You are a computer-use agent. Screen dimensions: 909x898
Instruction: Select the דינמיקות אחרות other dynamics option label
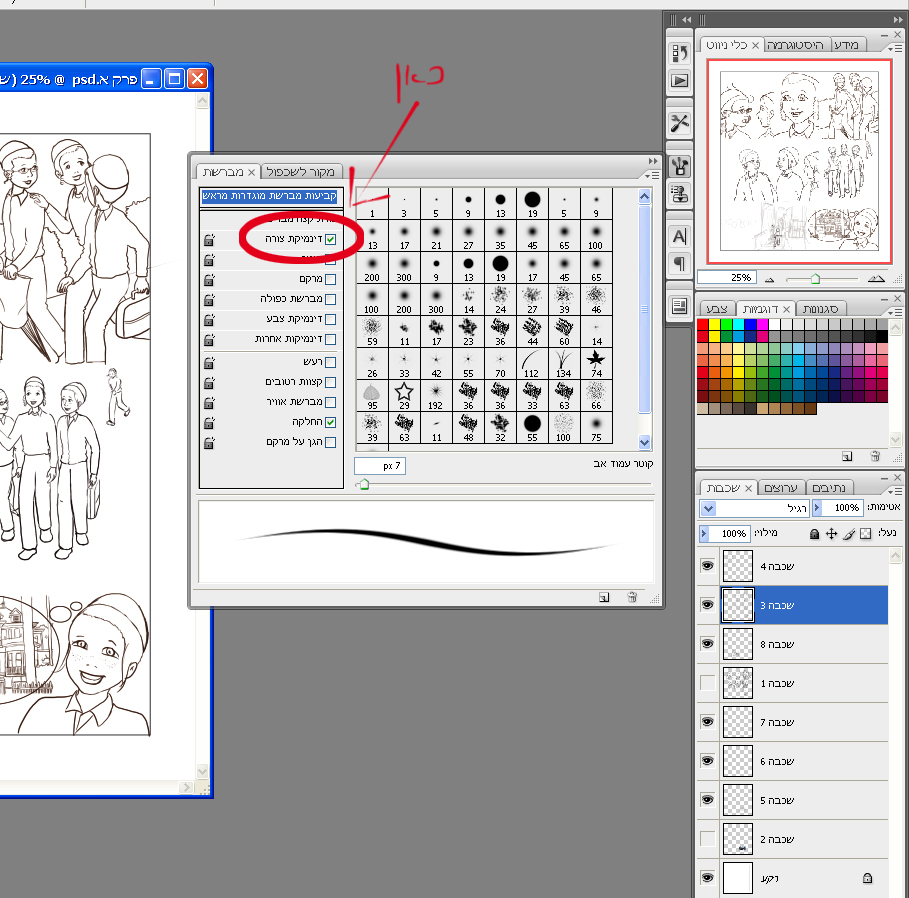coord(288,339)
